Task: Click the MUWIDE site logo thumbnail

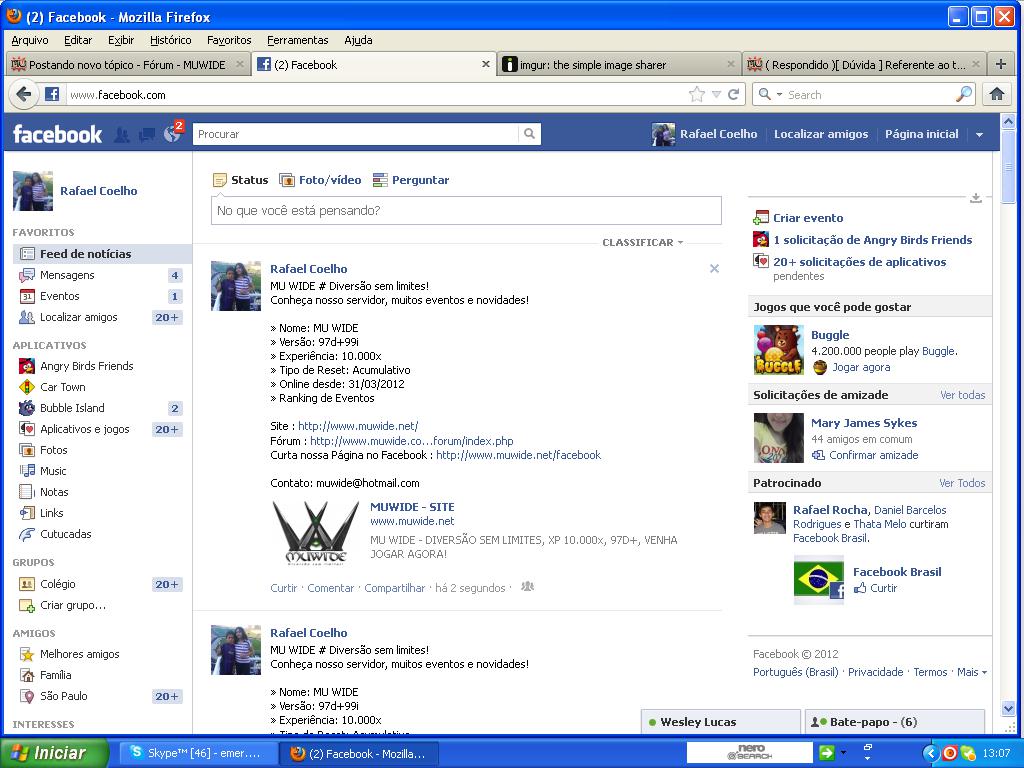Action: click(x=316, y=532)
